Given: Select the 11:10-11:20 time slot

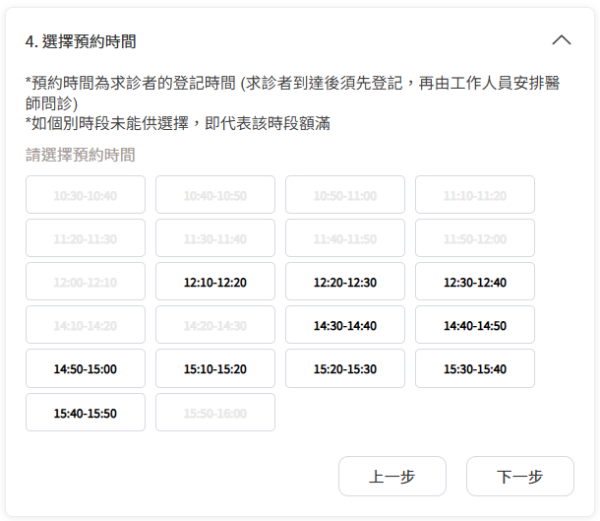Looking at the screenshot, I should pyautogui.click(x=475, y=195).
